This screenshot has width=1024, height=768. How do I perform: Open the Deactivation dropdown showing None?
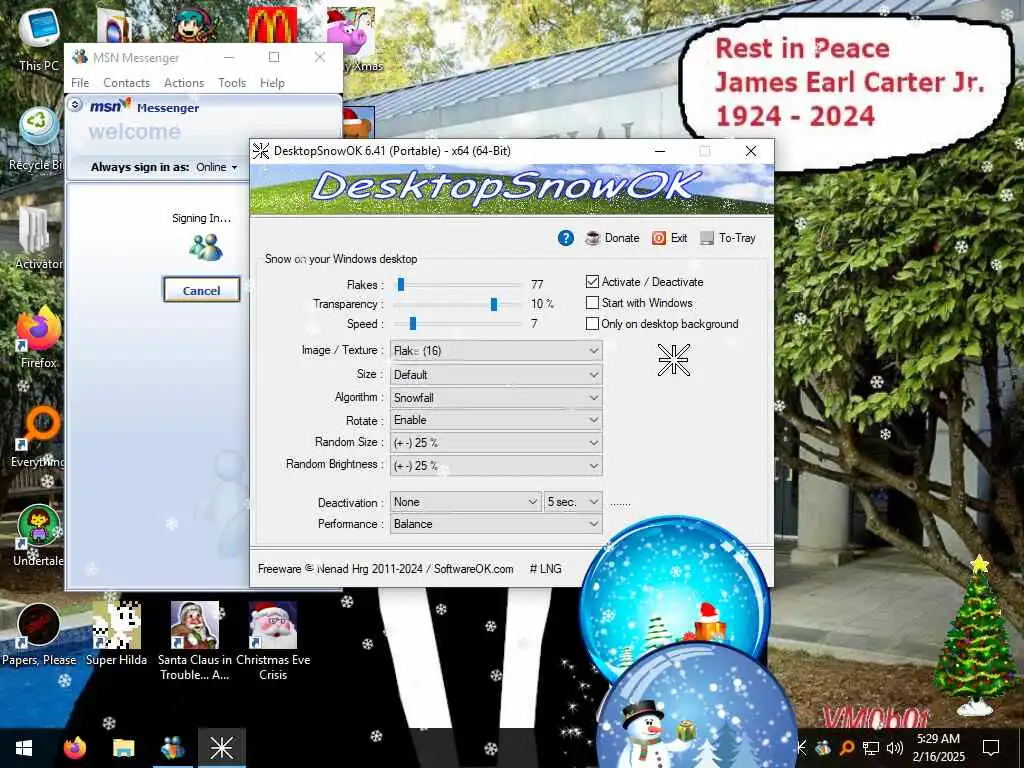(466, 502)
